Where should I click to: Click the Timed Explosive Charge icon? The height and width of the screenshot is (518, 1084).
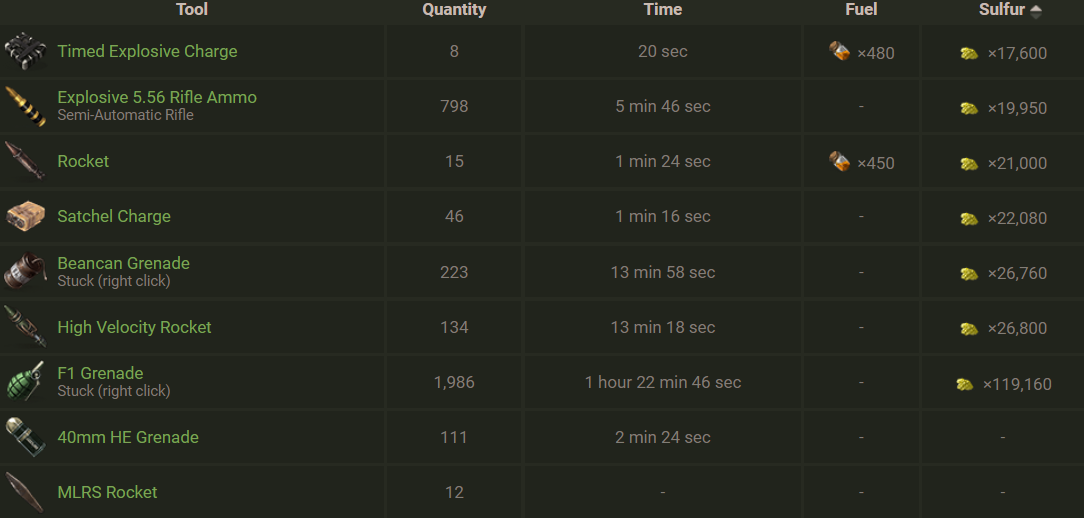pos(24,52)
